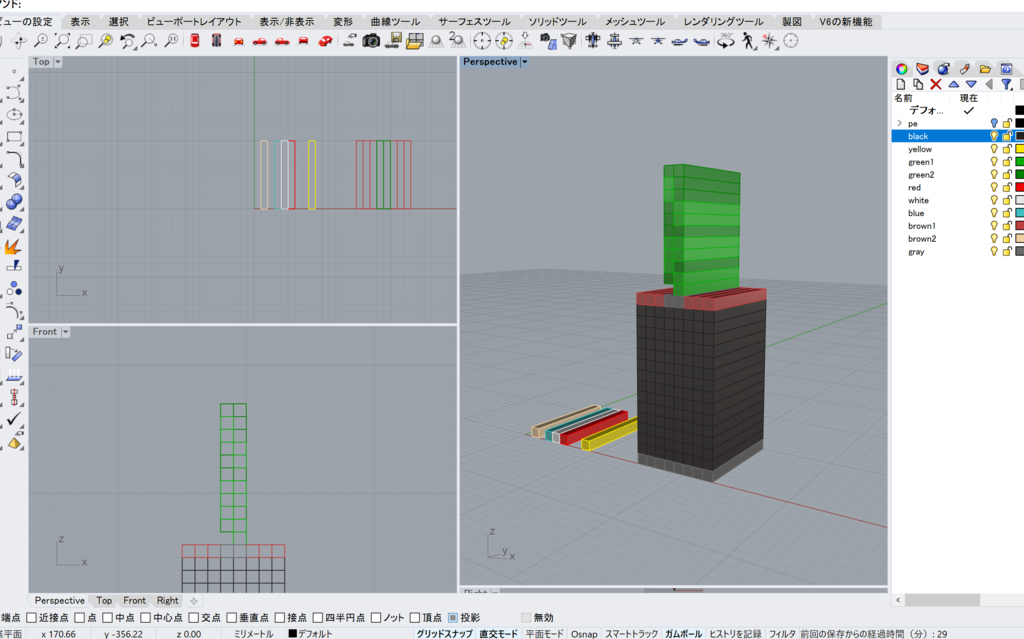1024x639 pixels.
Task: Click the Explode icon in left toolbar
Action: pos(14,246)
